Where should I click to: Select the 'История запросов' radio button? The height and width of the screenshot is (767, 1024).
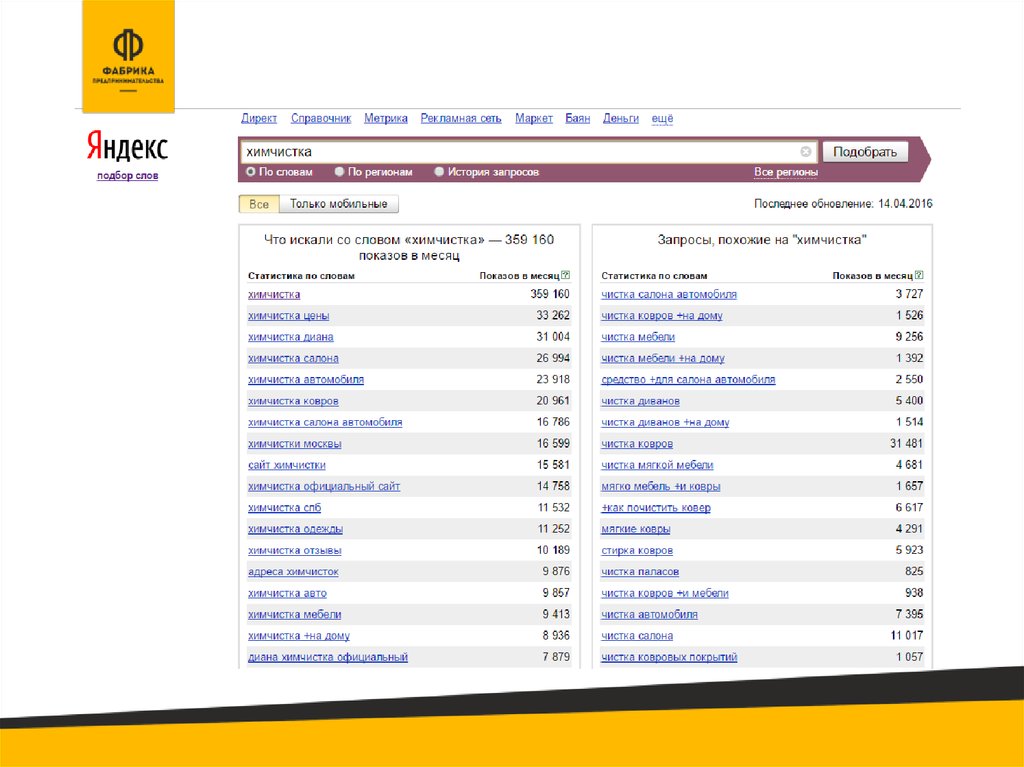439,172
